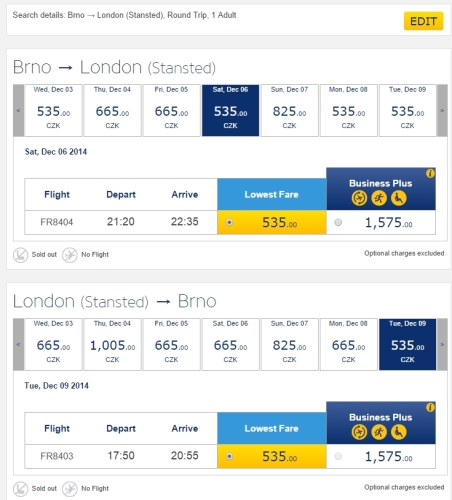Screen dimensions: 452x500
Task: Select Lowest Fare 535 radio for FR8404
Action: coord(229,222)
